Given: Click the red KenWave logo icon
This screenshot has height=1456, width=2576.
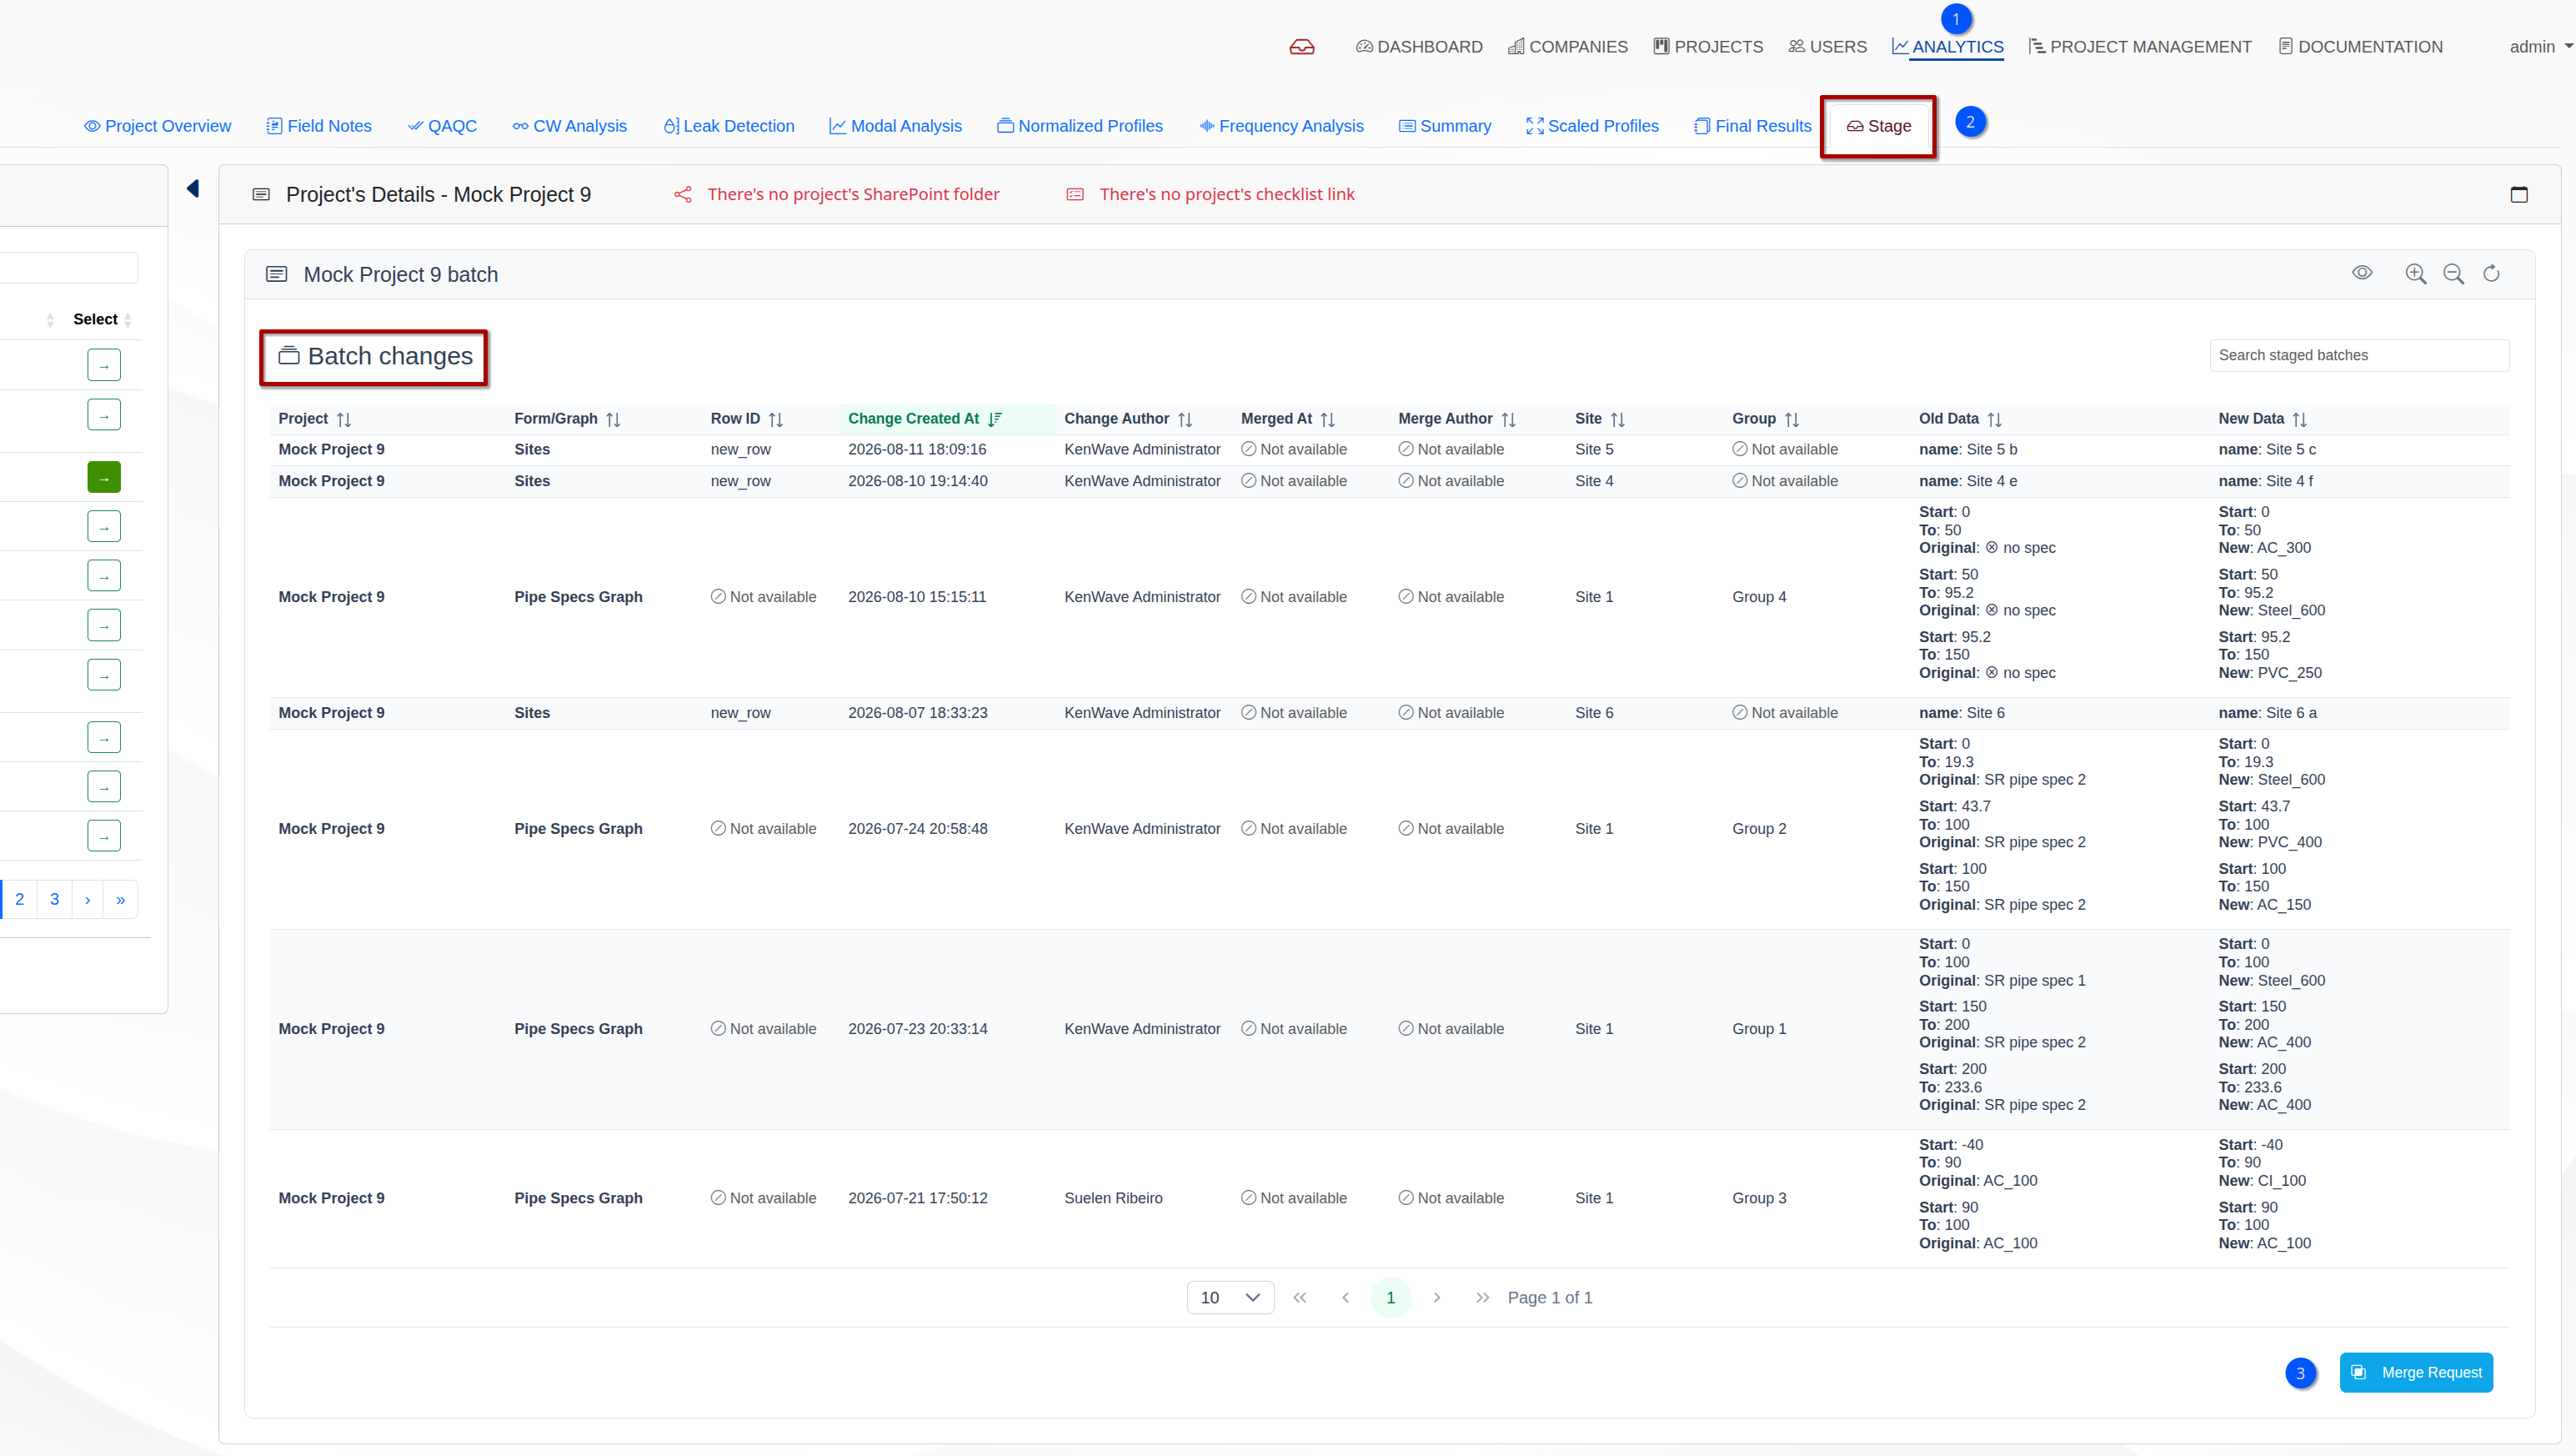Looking at the screenshot, I should click(1301, 47).
